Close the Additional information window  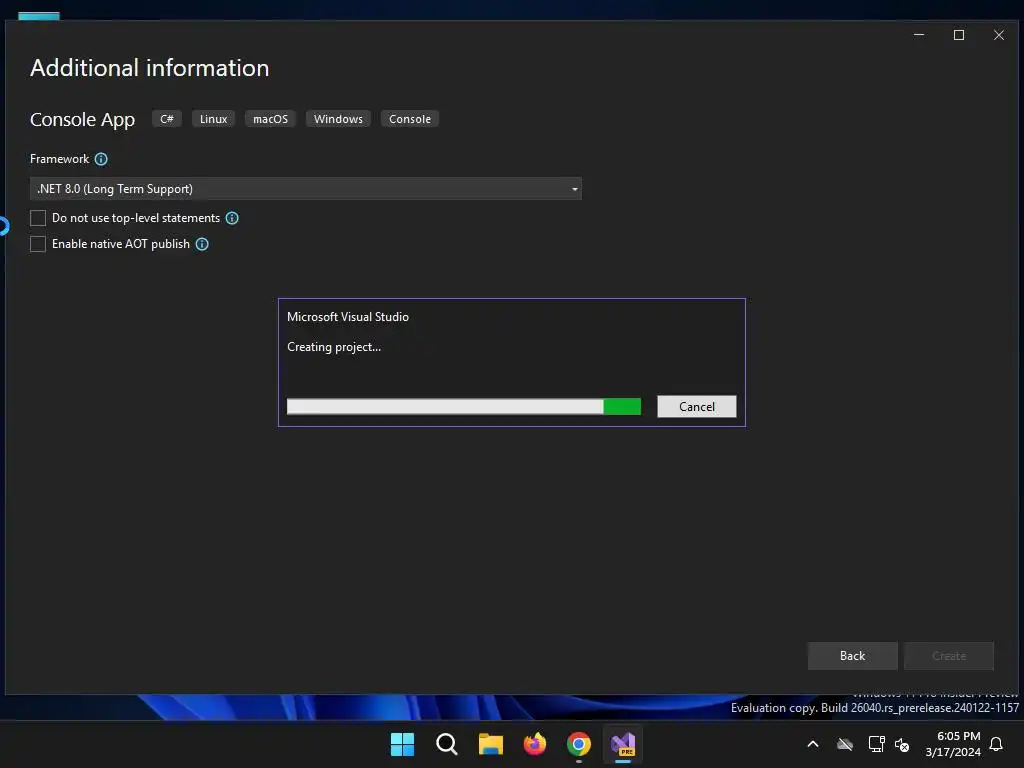tap(999, 35)
